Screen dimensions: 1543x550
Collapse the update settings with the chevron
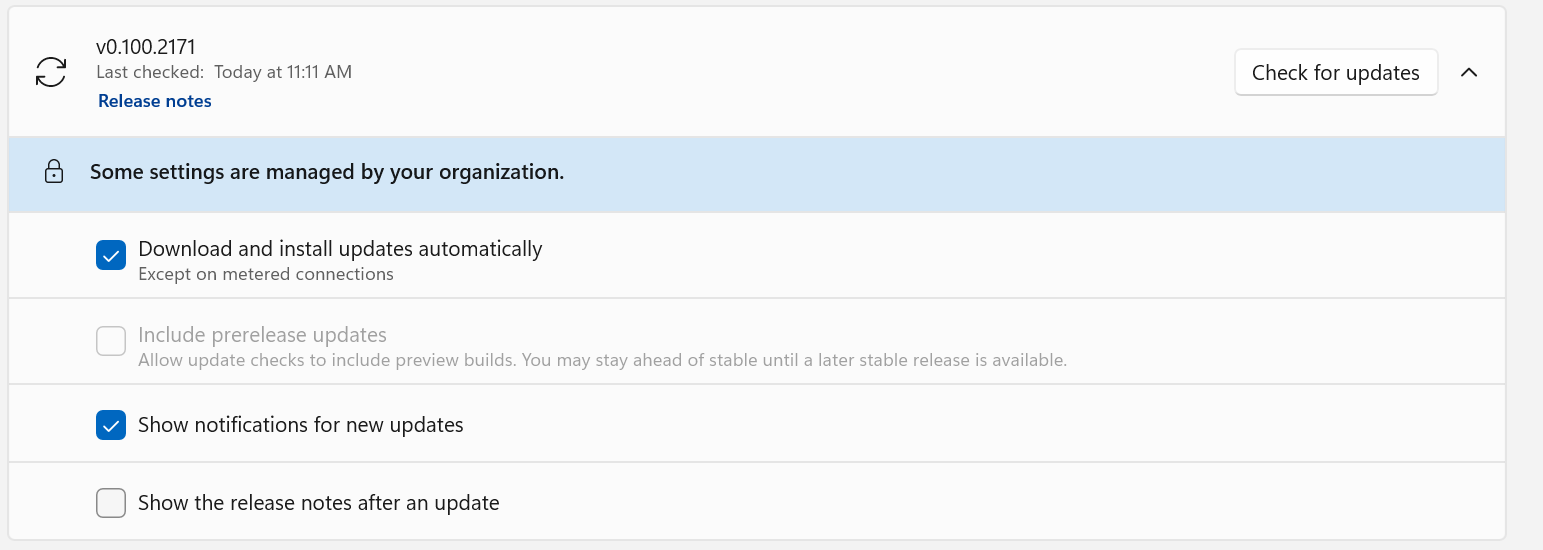click(x=1469, y=72)
